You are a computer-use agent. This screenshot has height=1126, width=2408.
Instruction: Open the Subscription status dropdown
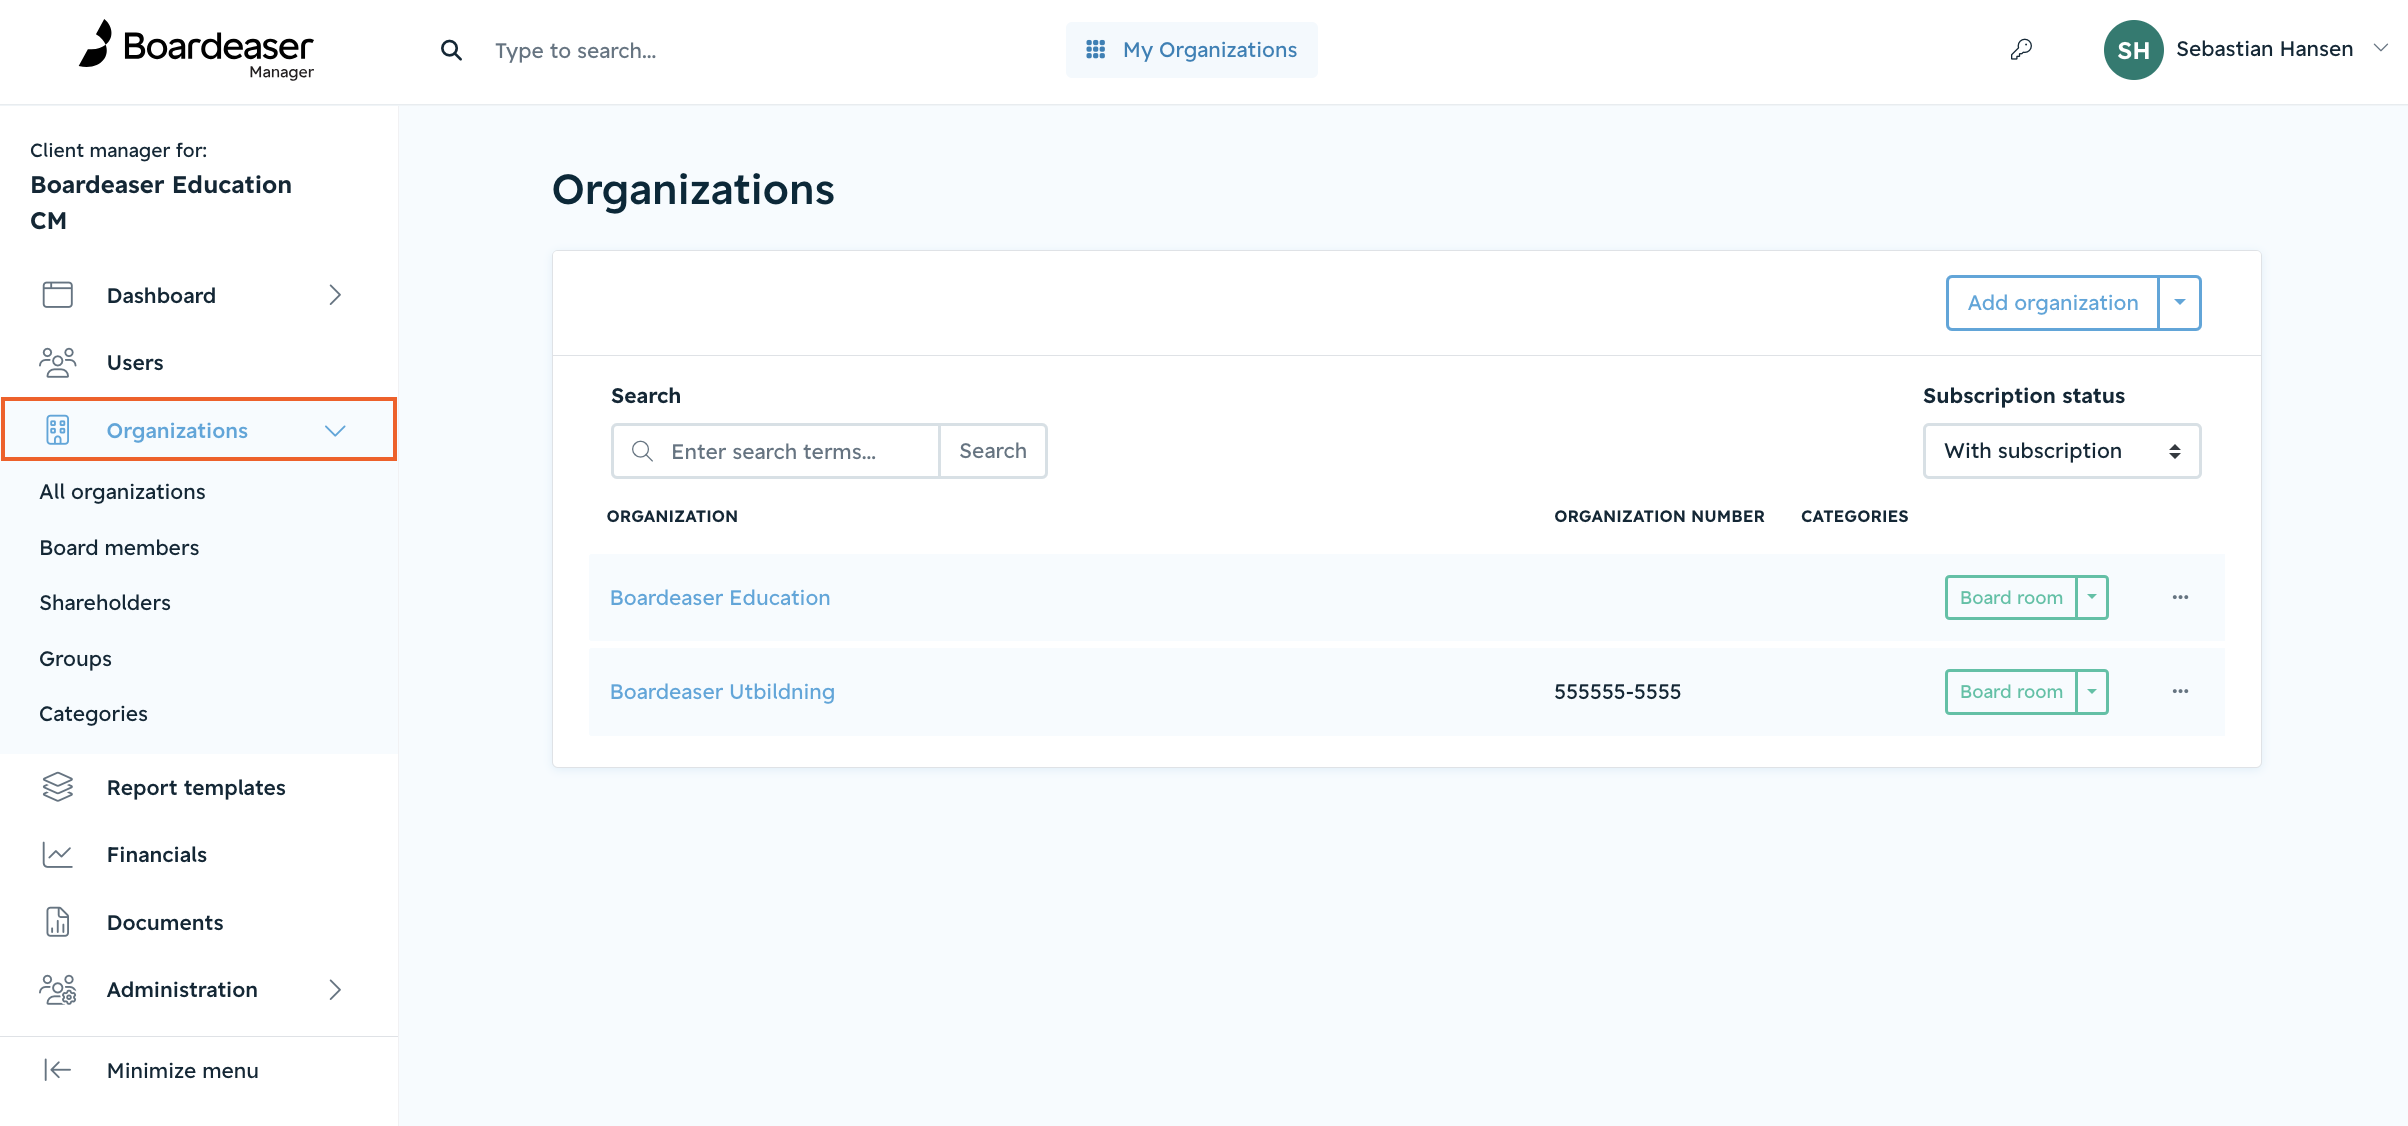[2062, 451]
